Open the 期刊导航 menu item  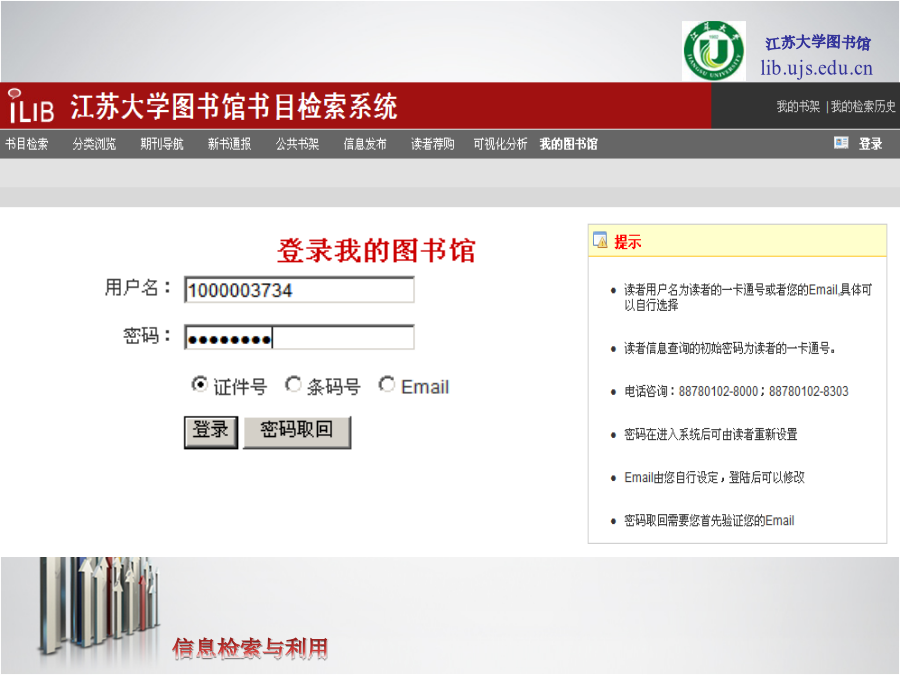[162, 144]
